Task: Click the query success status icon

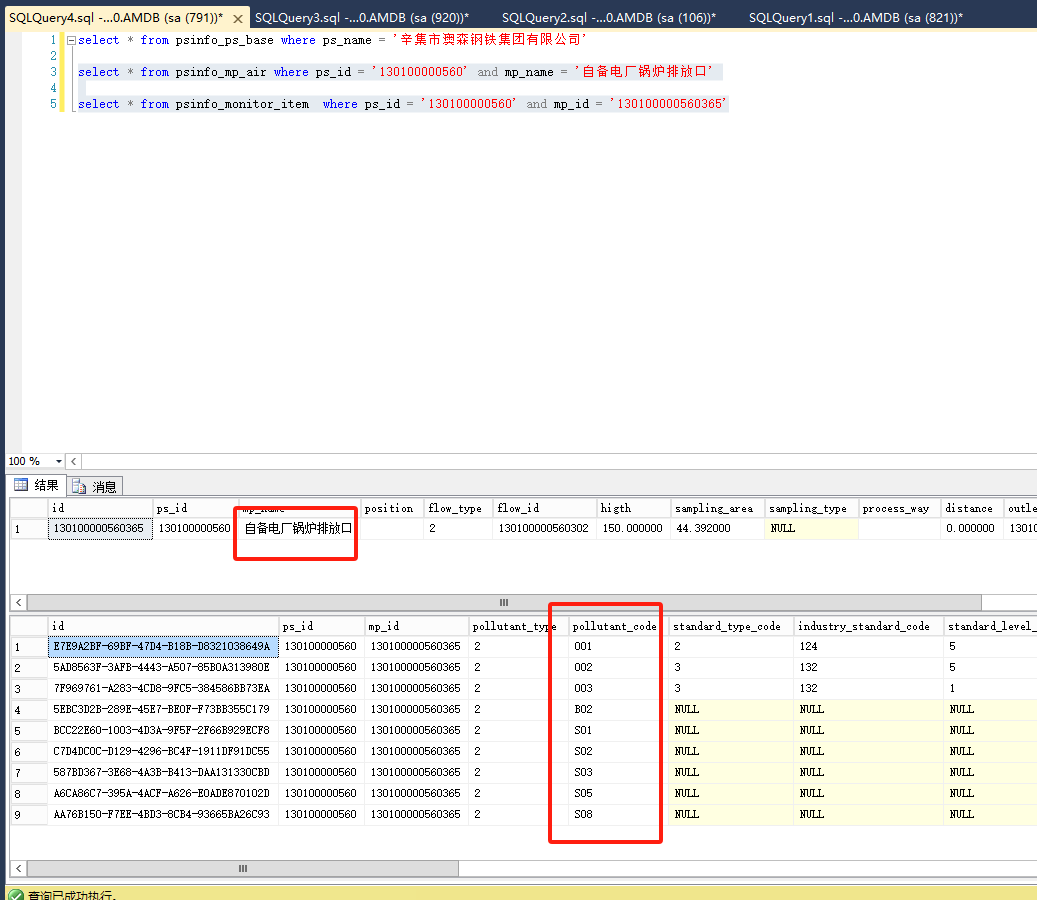Action: (x=16, y=895)
